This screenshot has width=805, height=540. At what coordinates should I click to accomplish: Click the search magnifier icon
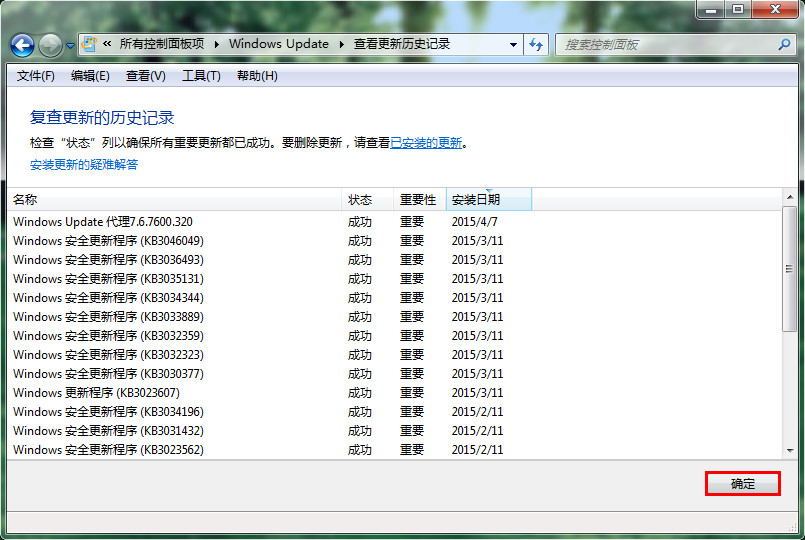click(x=784, y=45)
